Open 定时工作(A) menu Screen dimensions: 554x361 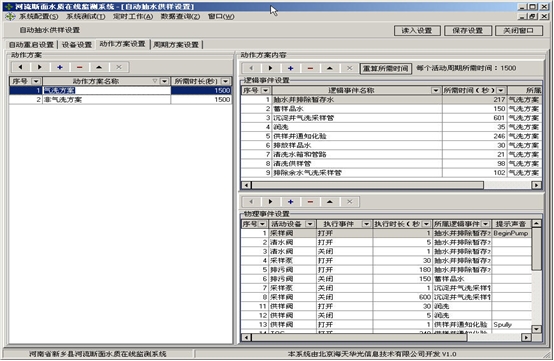[x=133, y=16]
